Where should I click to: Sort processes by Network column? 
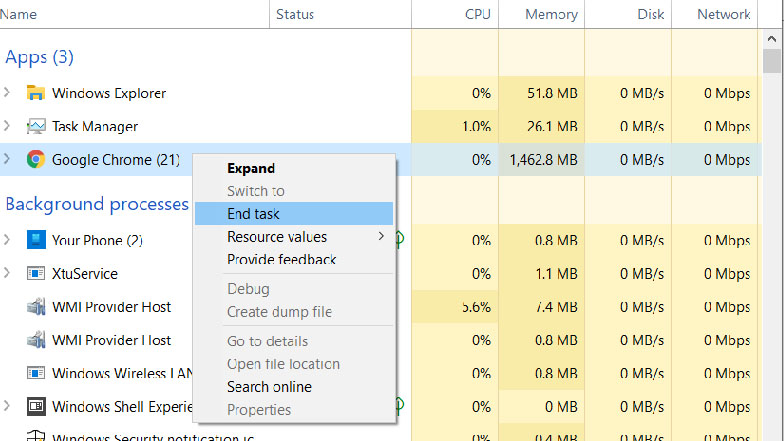point(714,14)
